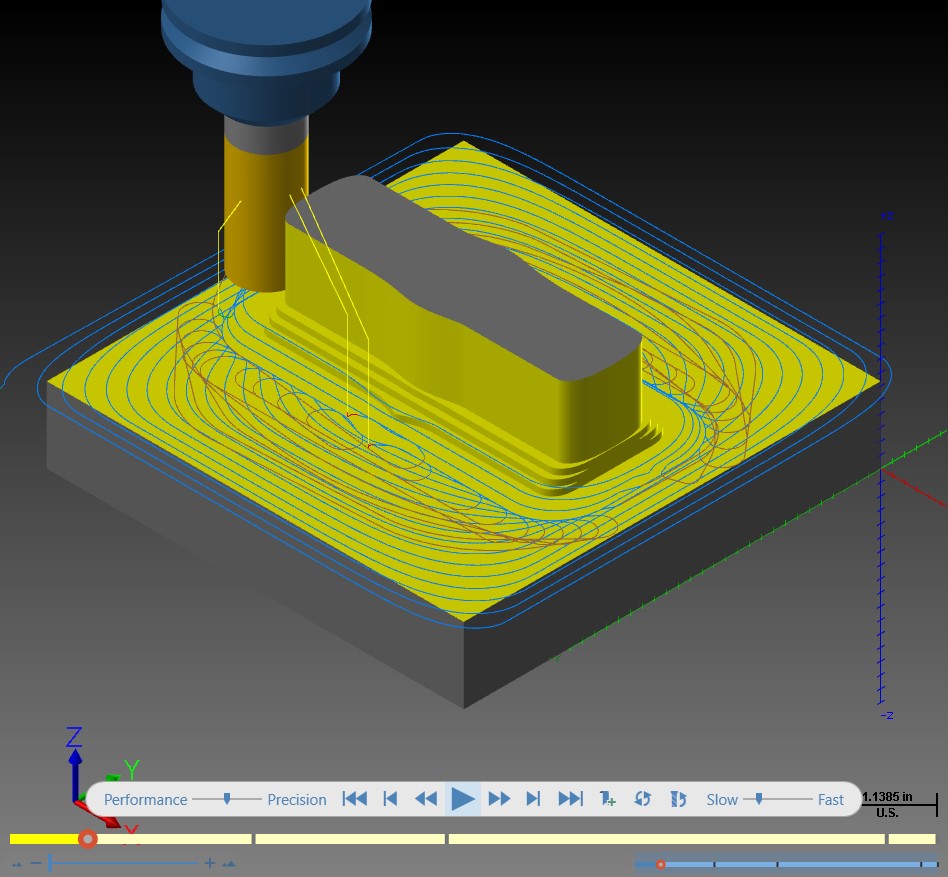
Task: Click the fast-forward double-arrow icon
Action: click(x=499, y=799)
